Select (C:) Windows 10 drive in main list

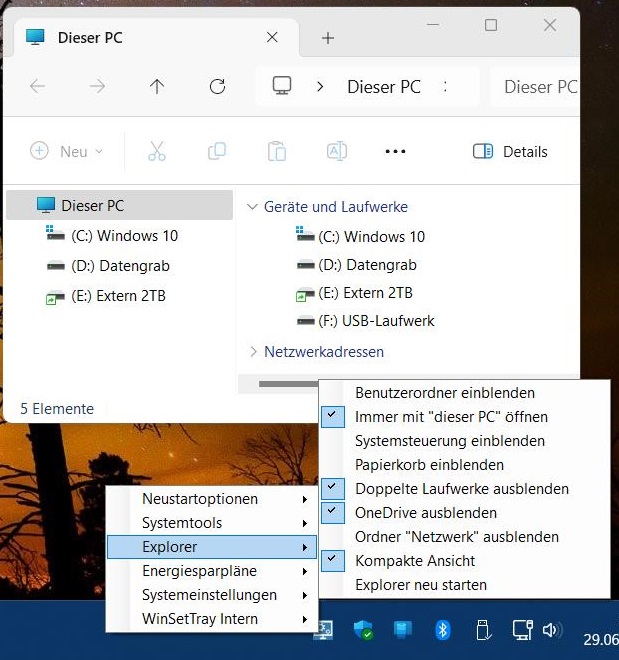click(361, 237)
